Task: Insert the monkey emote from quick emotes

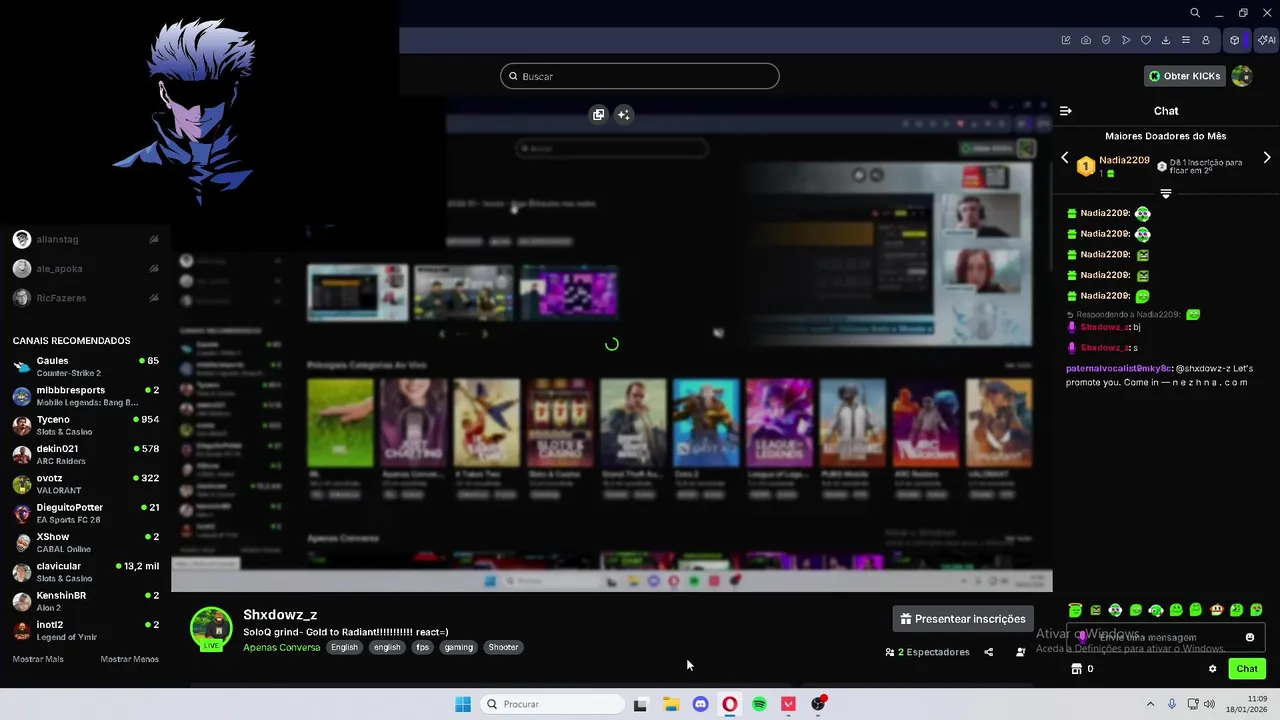Action: click(1216, 609)
